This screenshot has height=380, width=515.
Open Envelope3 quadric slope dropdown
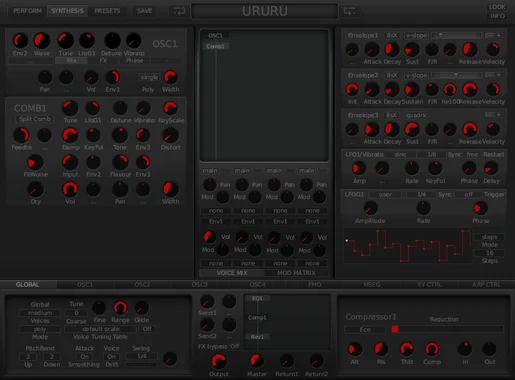tap(417, 115)
